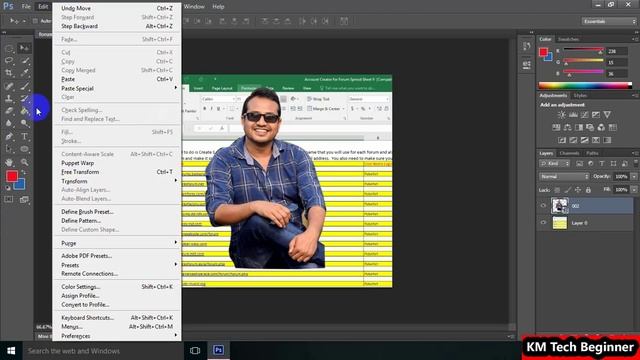Select the Brush tool
This screenshot has width=640, height=360.
[x=24, y=86]
